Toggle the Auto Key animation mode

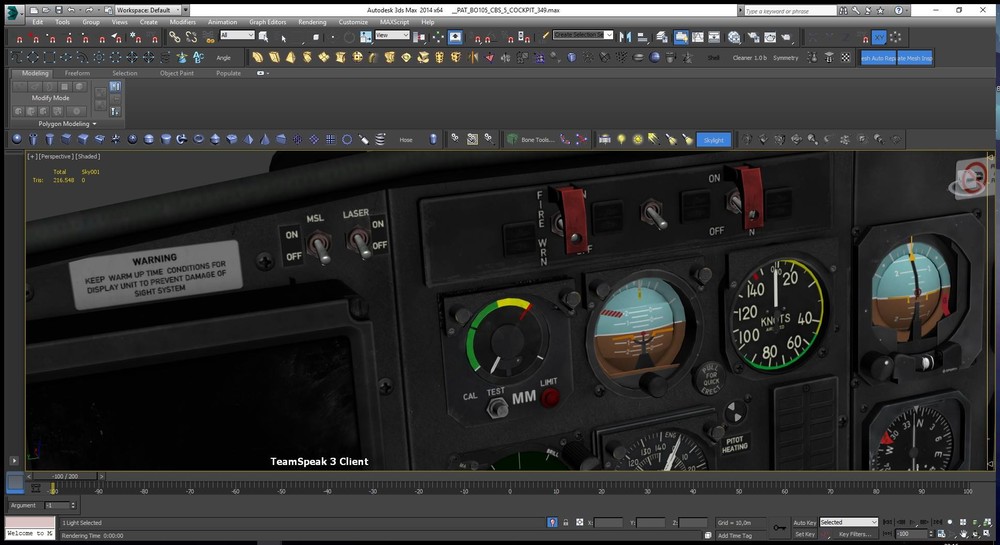point(804,522)
